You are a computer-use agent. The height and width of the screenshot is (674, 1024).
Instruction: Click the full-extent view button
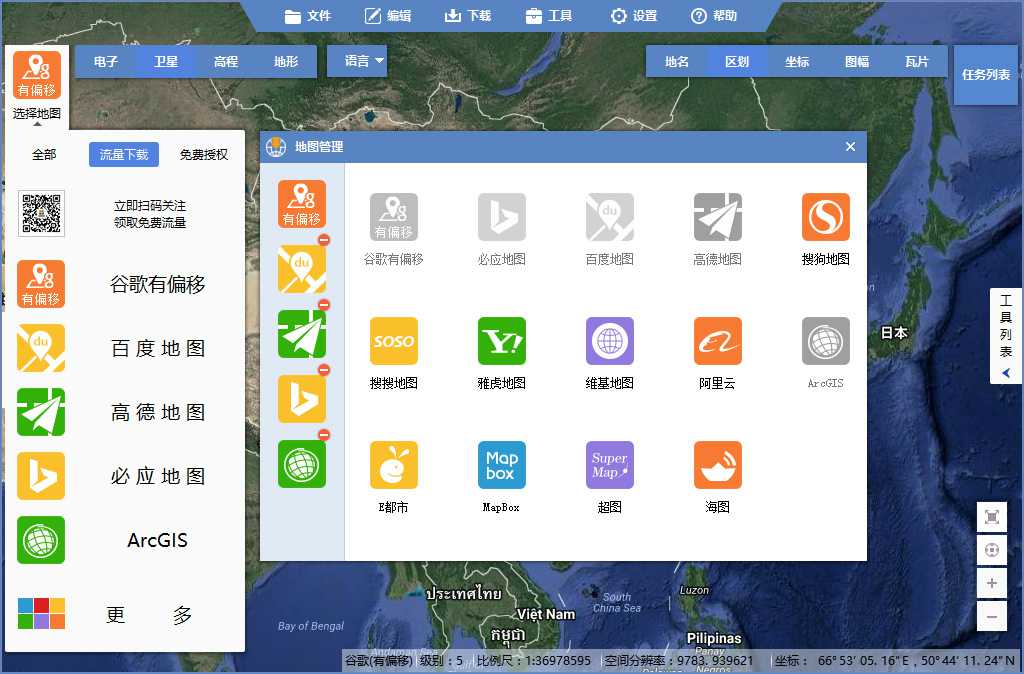click(991, 517)
